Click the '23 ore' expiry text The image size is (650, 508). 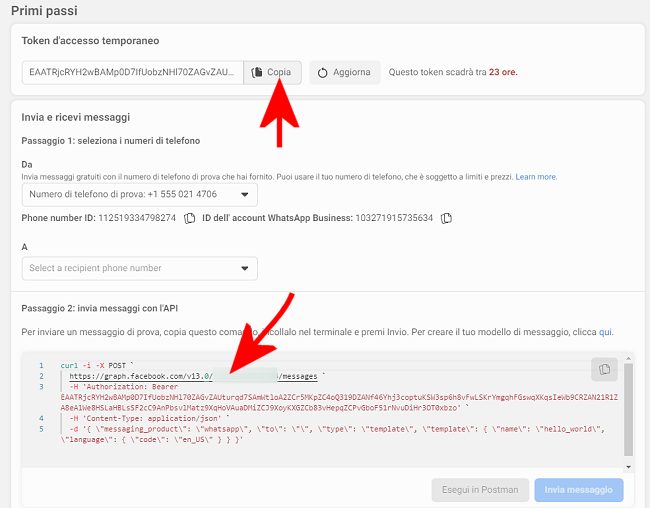pos(503,72)
